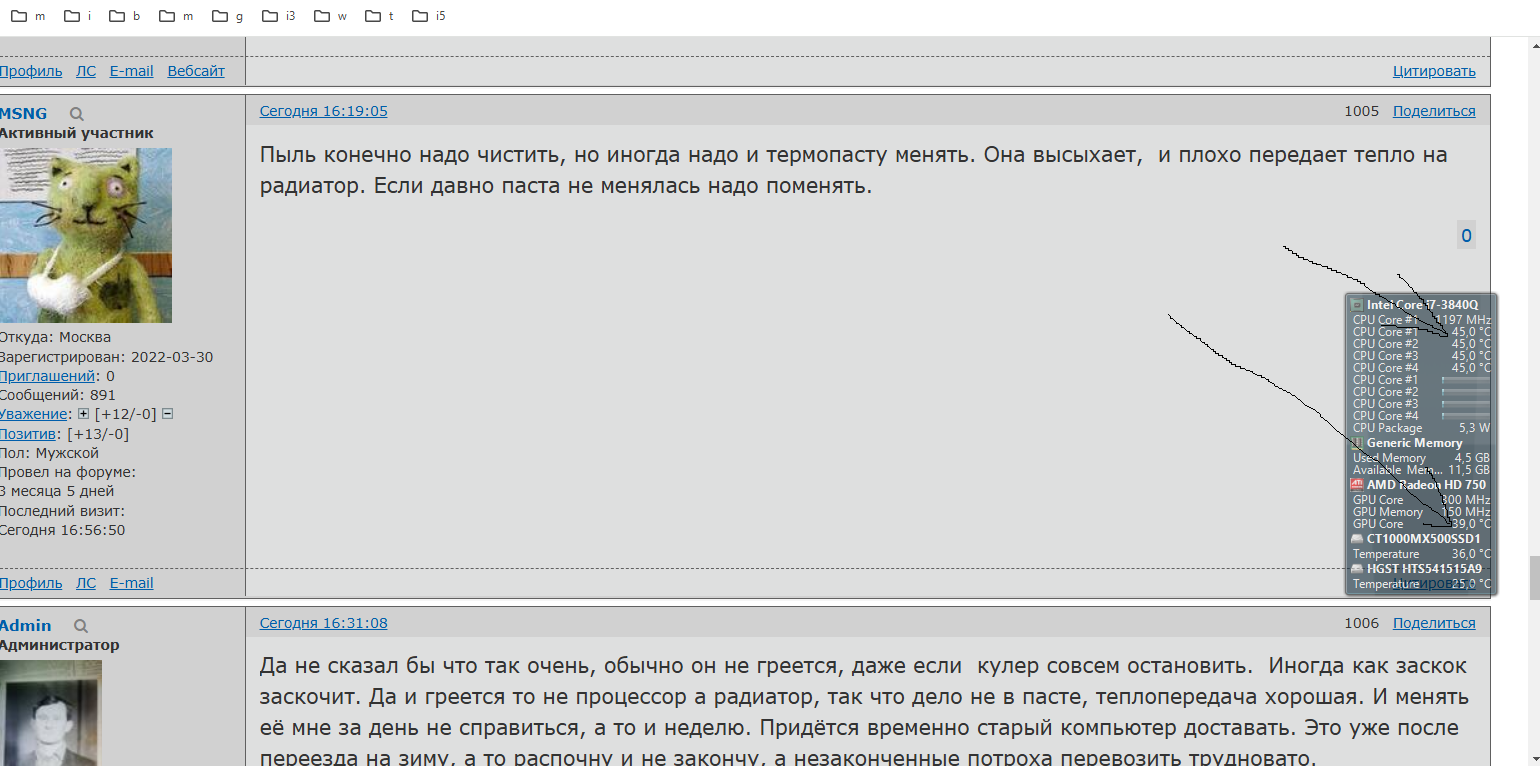The width and height of the screenshot is (1540, 766).
Task: Click "GPU Memory 150 MHz" row
Action: click(1421, 512)
